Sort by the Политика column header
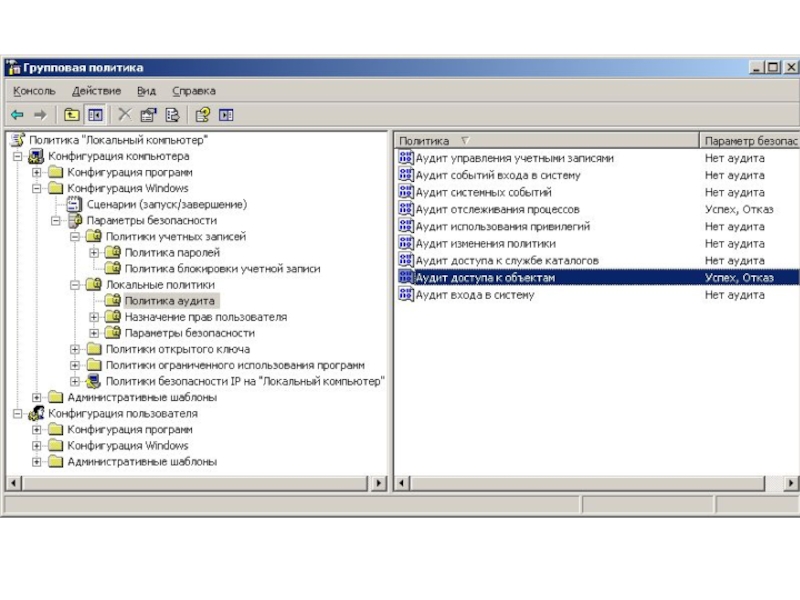The height and width of the screenshot is (600, 800). tap(430, 141)
